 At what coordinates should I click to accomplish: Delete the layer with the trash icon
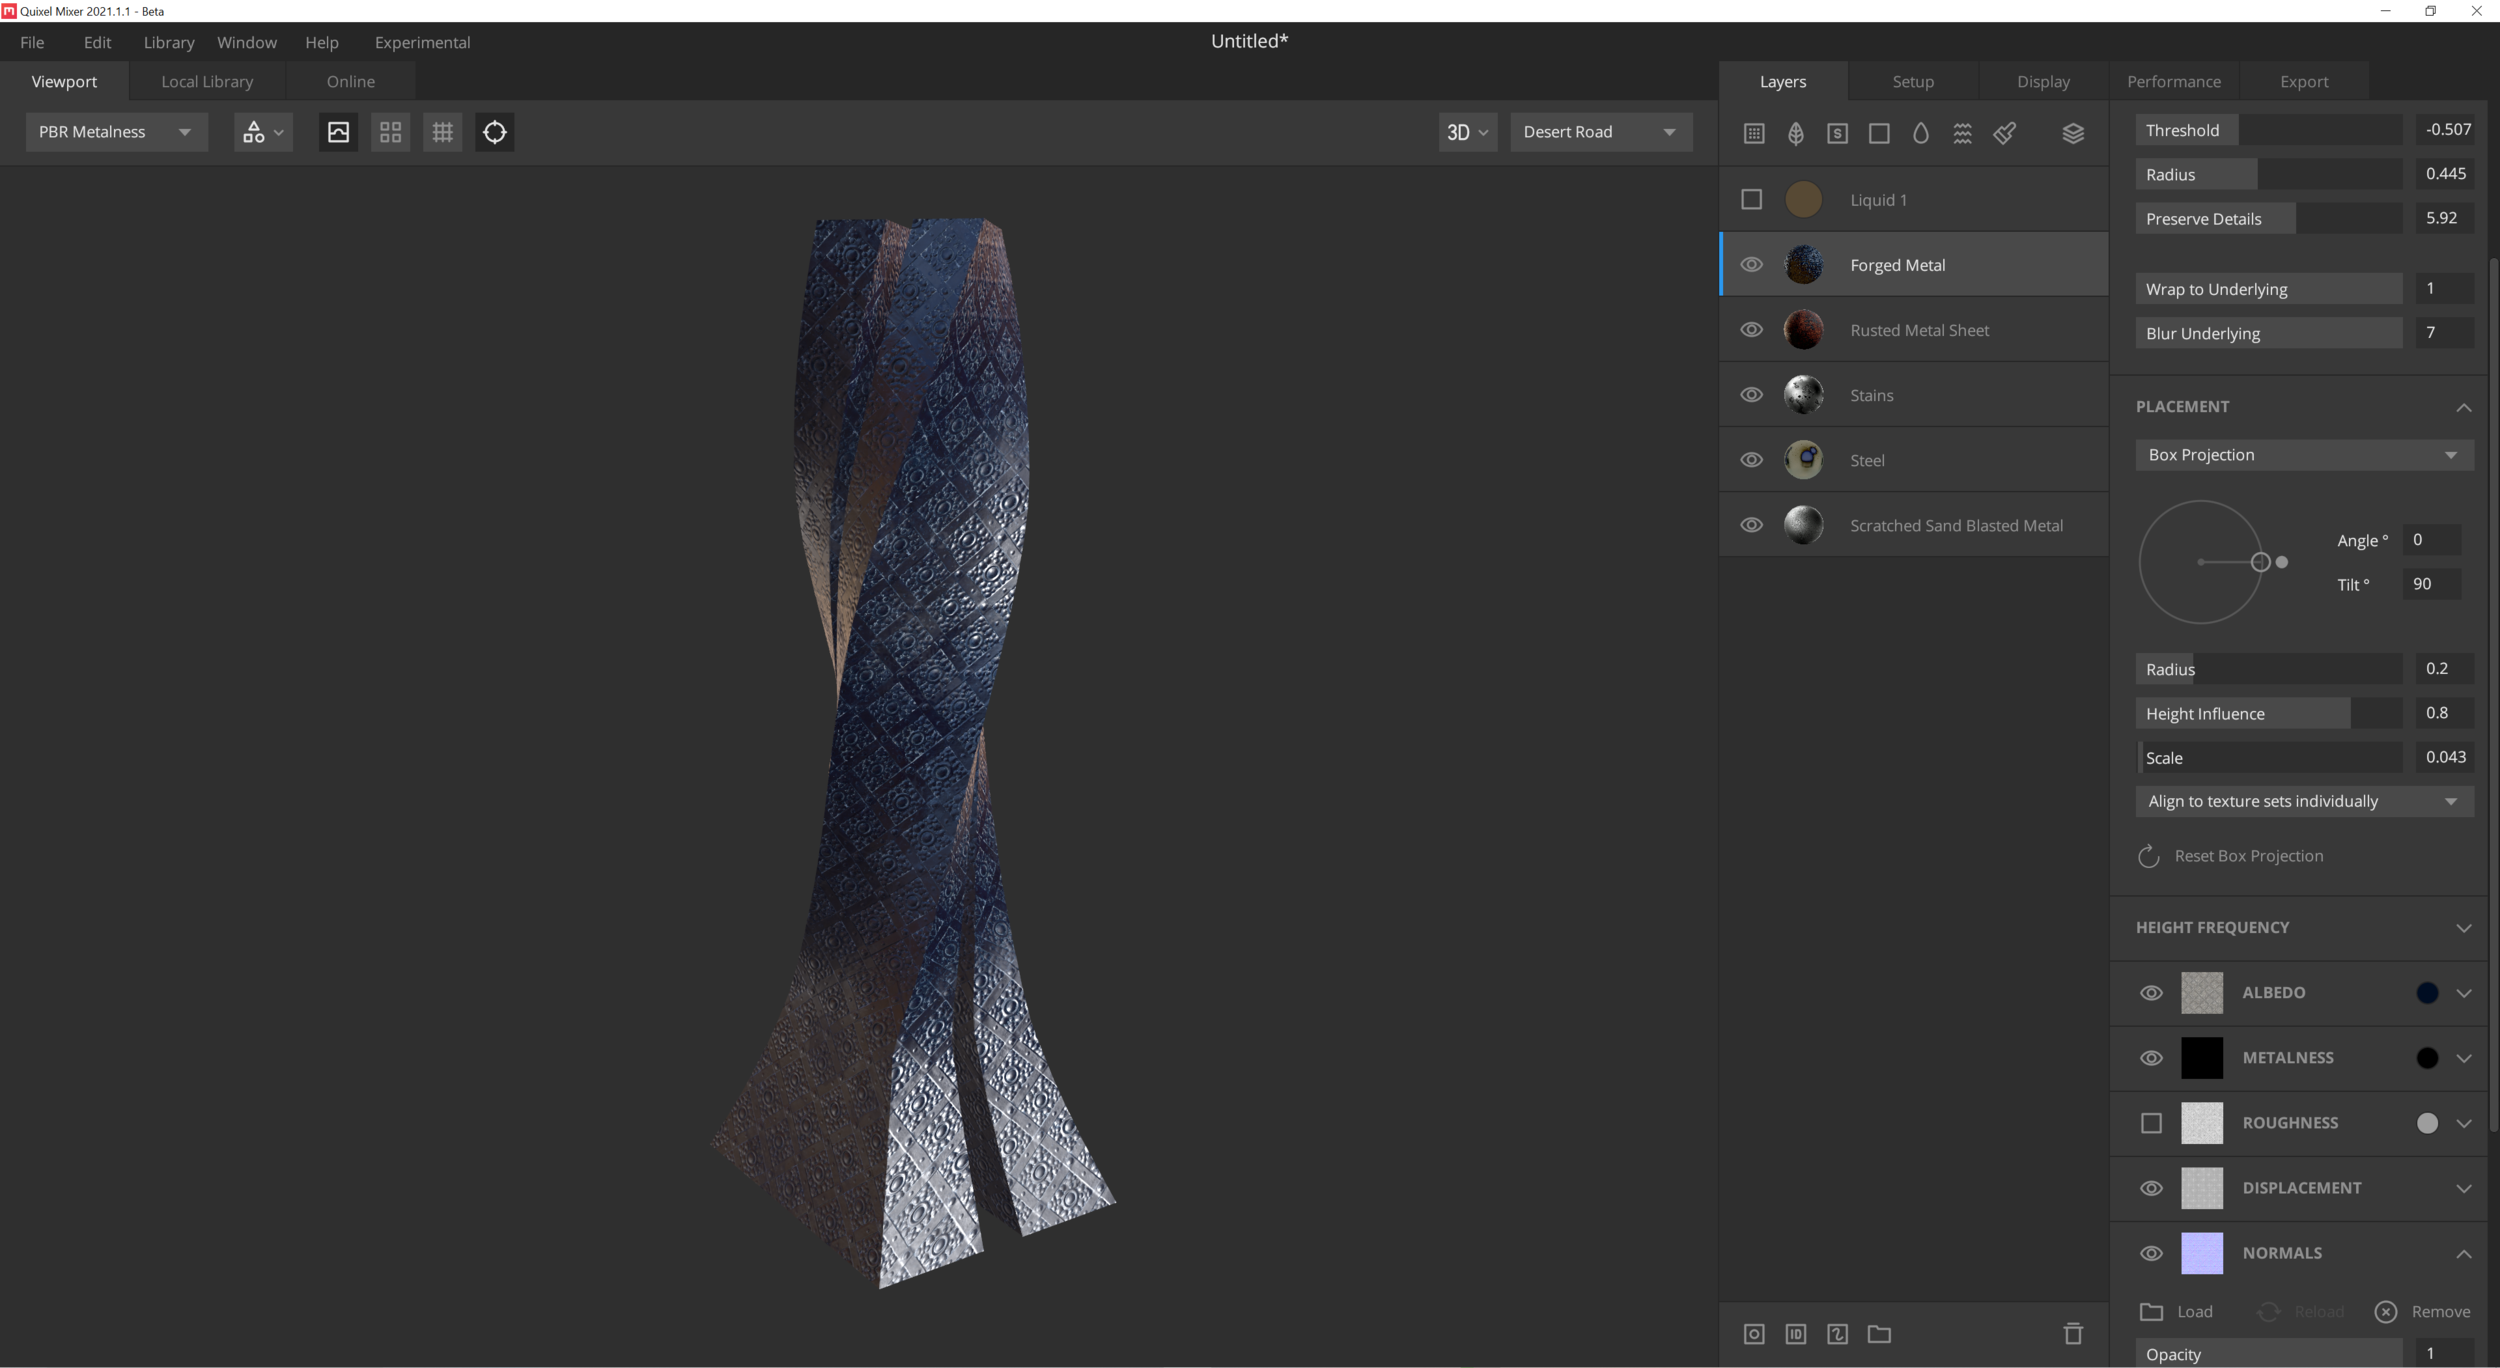point(2073,1333)
